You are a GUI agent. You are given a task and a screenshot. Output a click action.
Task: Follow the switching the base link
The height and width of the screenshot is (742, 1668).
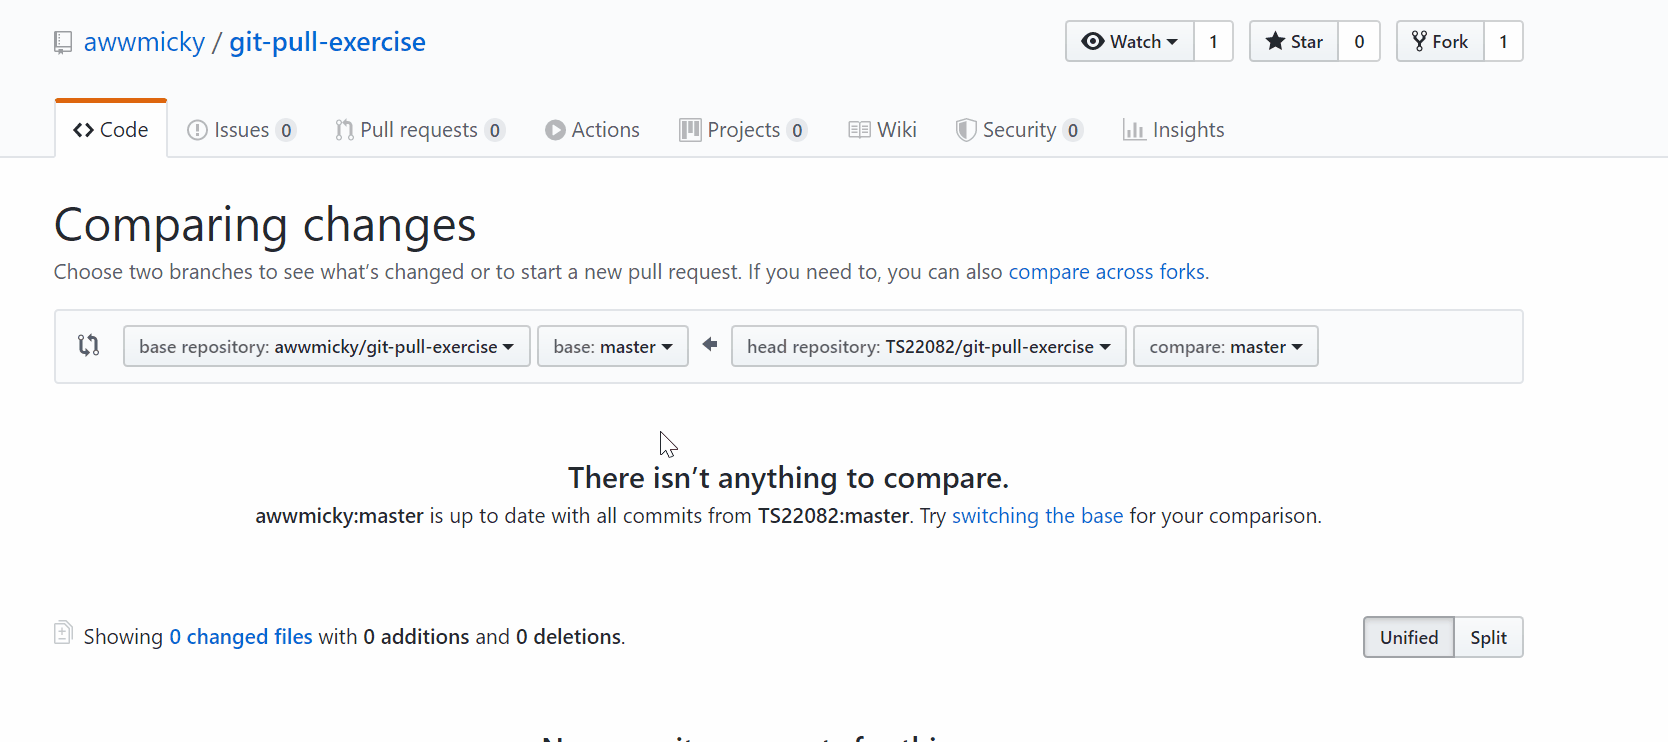pyautogui.click(x=1038, y=516)
